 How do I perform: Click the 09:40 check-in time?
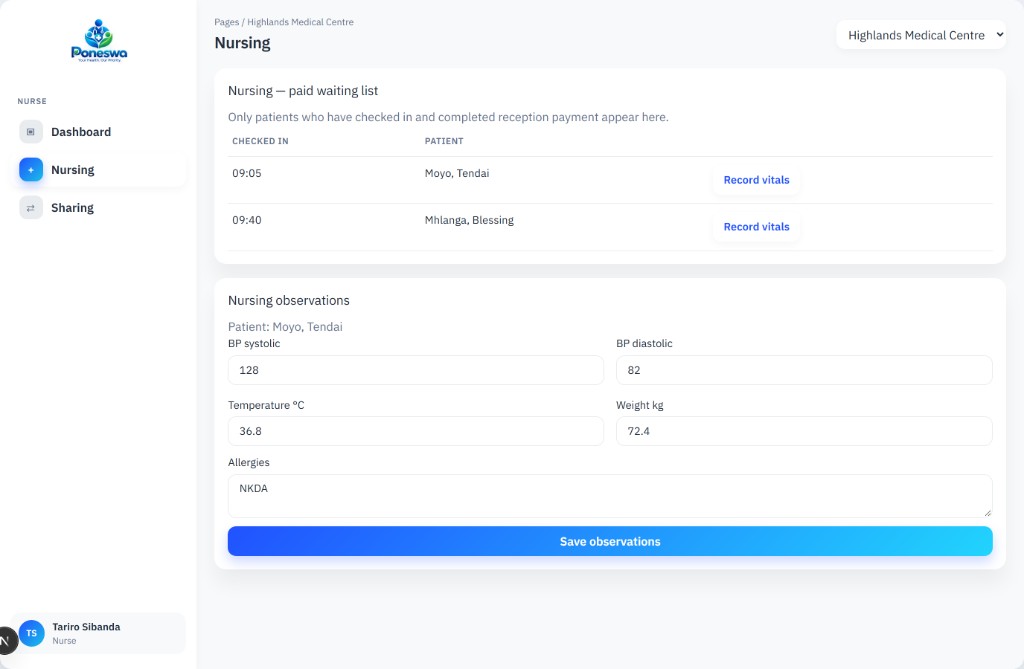click(x=247, y=220)
